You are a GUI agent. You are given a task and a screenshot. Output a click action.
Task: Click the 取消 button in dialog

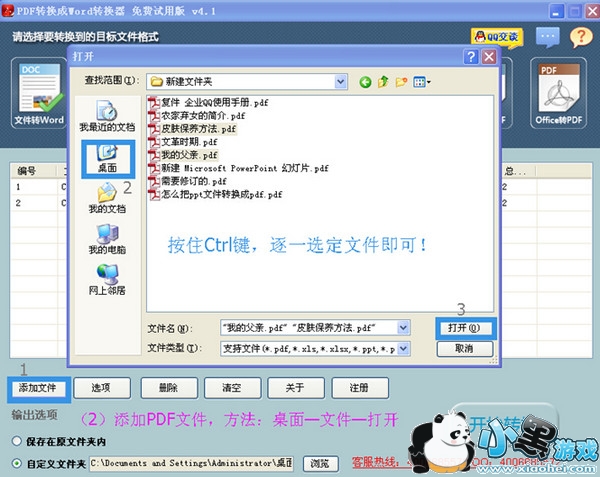click(x=465, y=348)
